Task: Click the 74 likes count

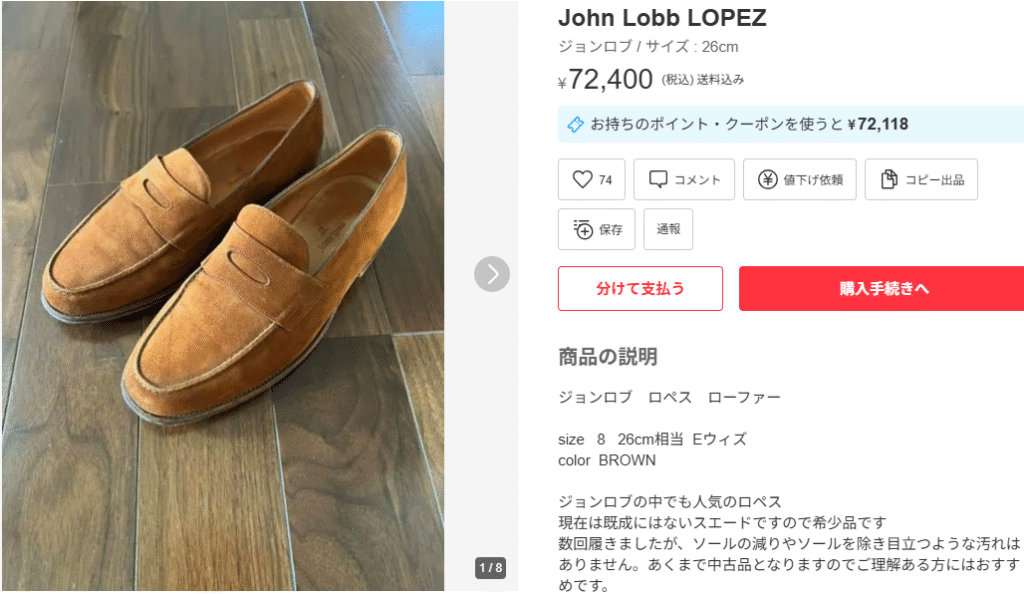Action: click(x=605, y=180)
